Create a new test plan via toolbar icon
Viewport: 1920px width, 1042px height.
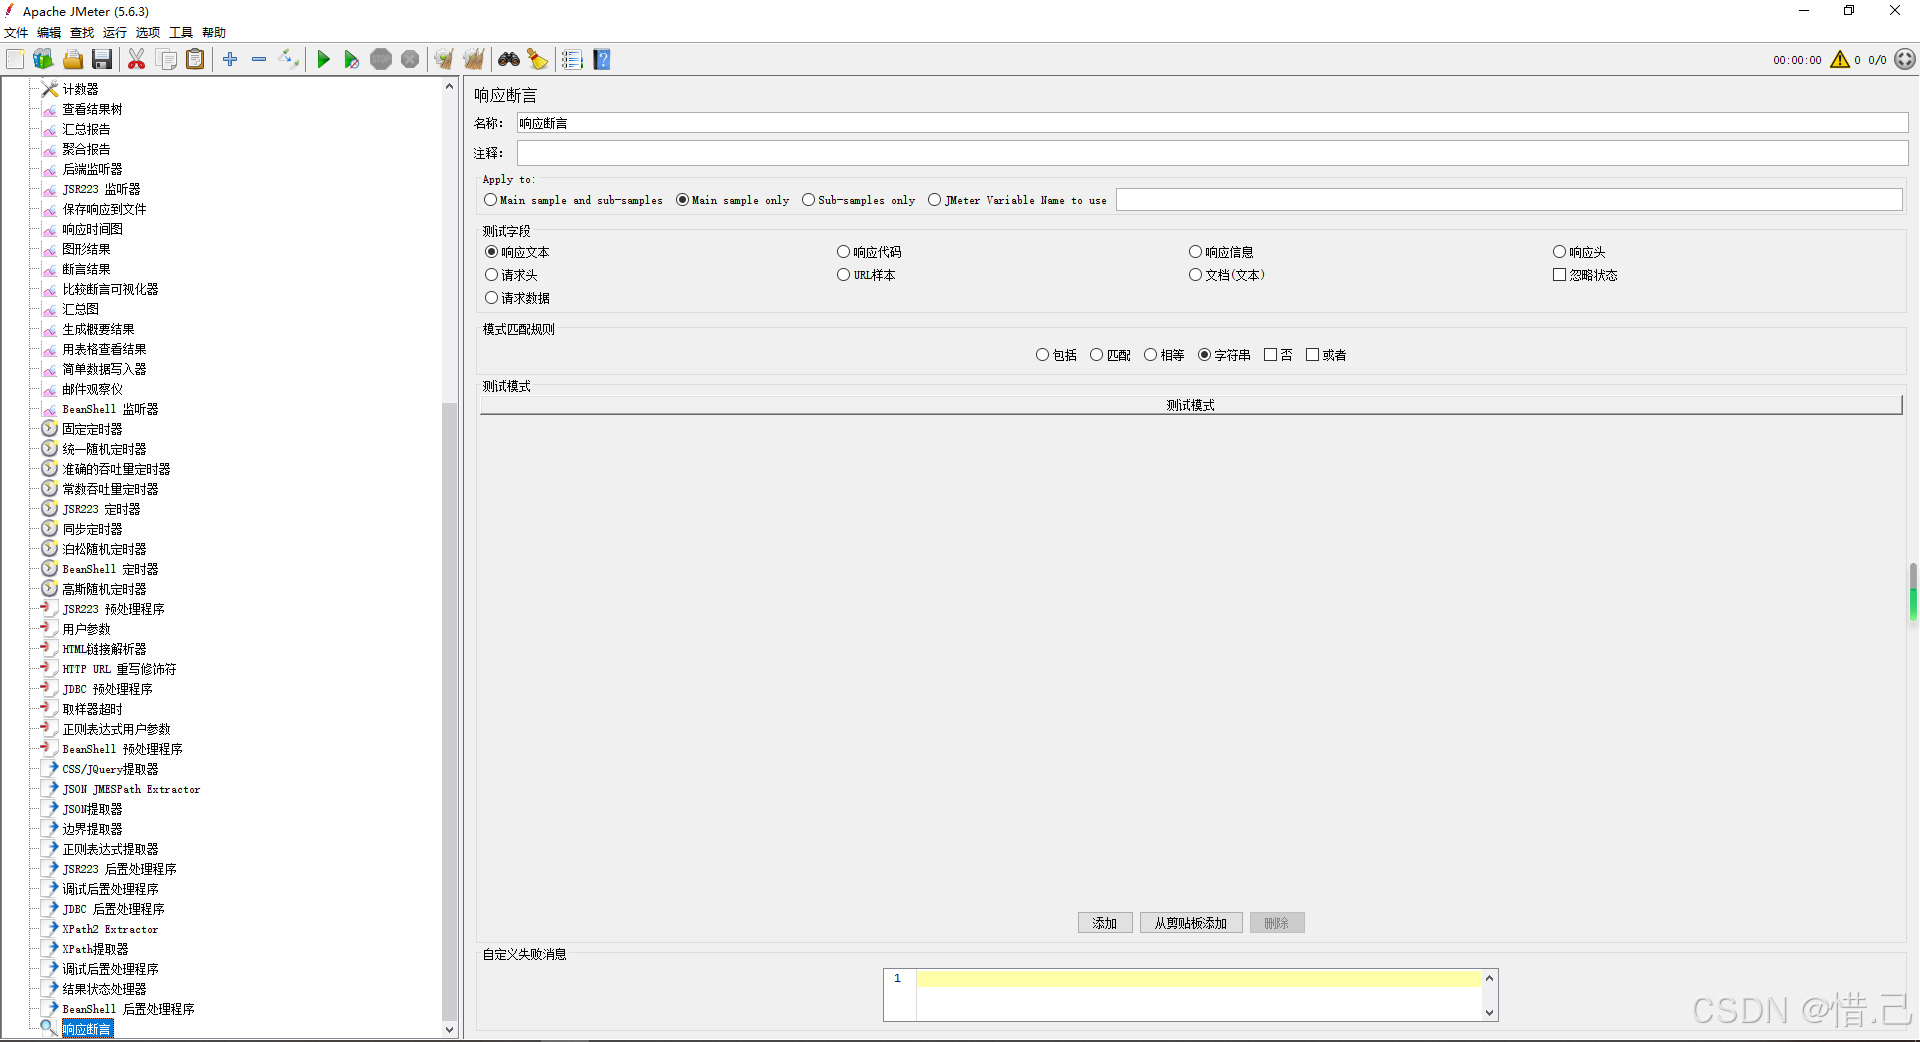[15, 60]
